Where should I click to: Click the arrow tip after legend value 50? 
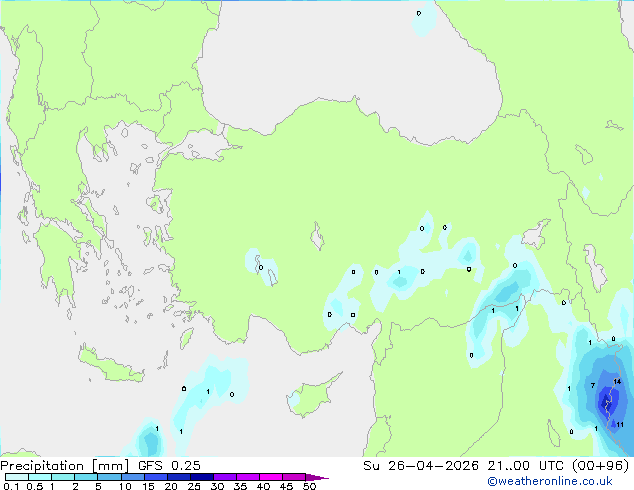pyautogui.click(x=318, y=477)
